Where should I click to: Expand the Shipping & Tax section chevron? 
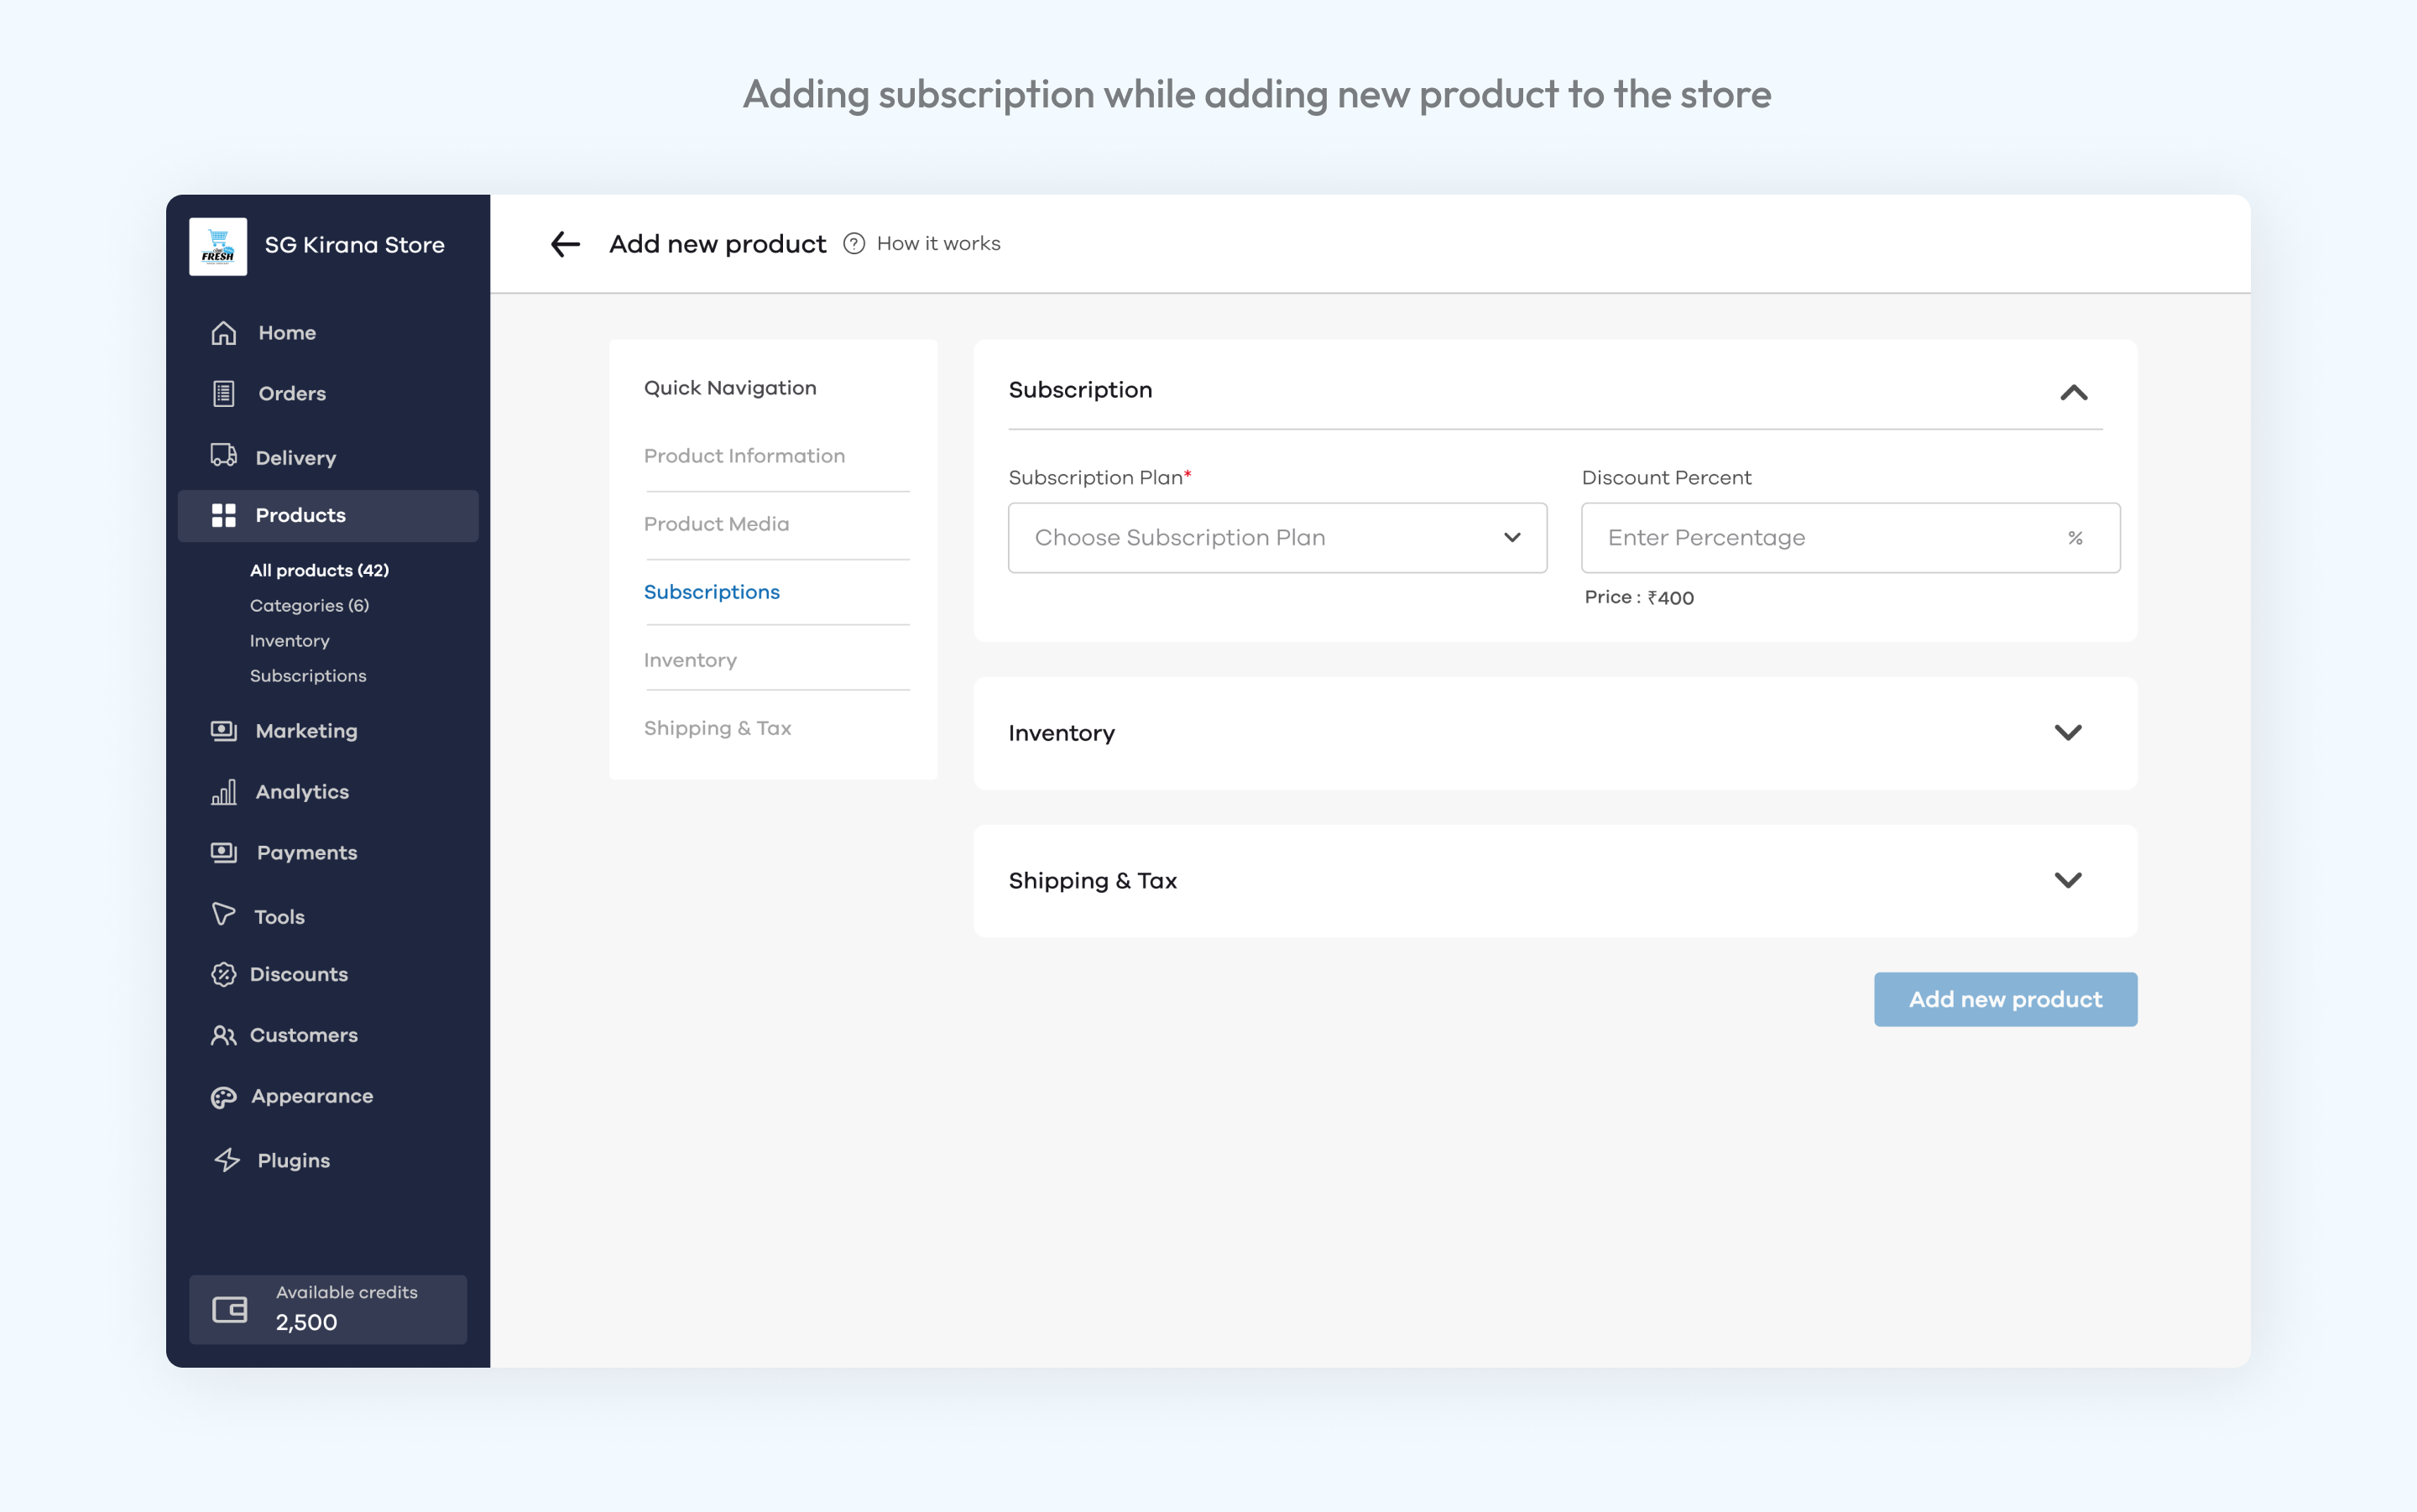(x=2068, y=881)
